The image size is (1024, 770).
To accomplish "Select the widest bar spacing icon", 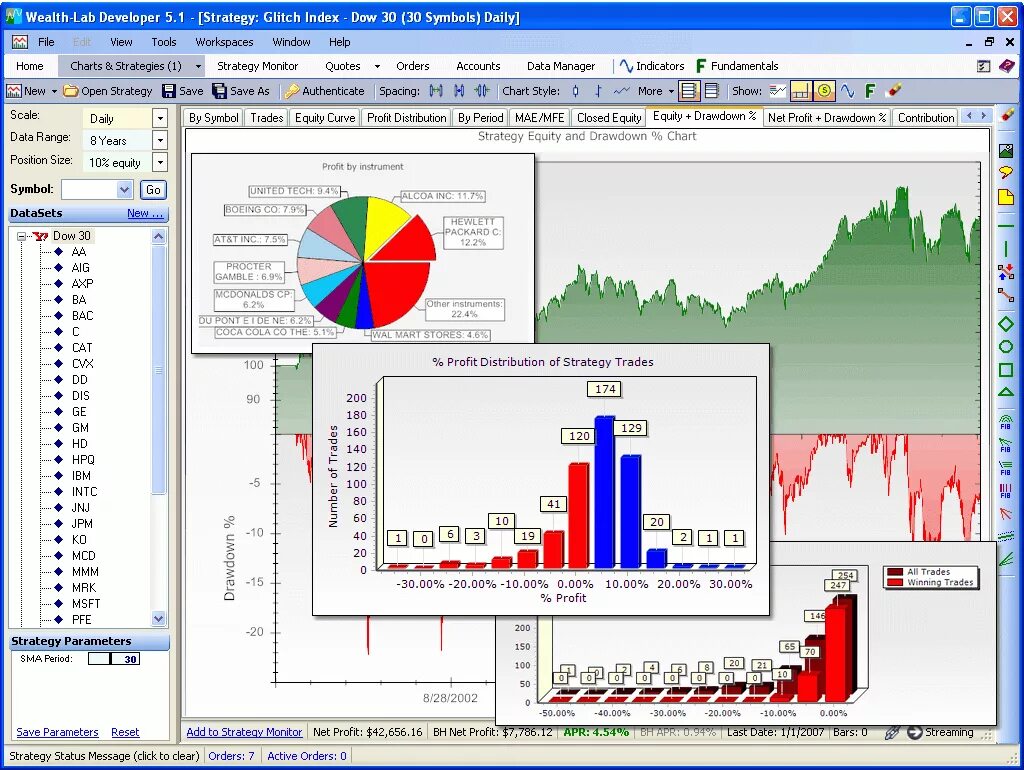I will [436, 91].
